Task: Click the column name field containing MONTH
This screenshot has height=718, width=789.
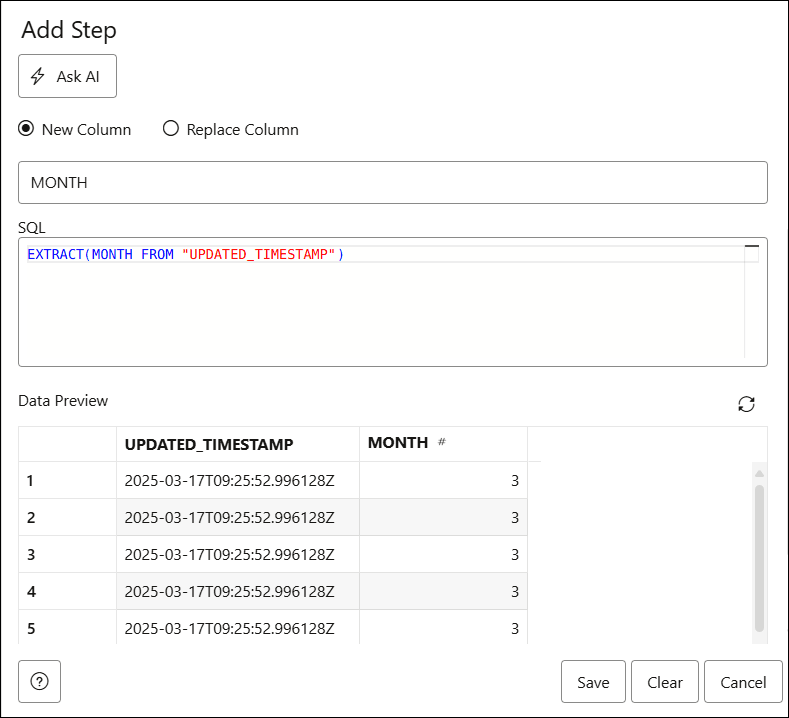Action: pyautogui.click(x=392, y=183)
